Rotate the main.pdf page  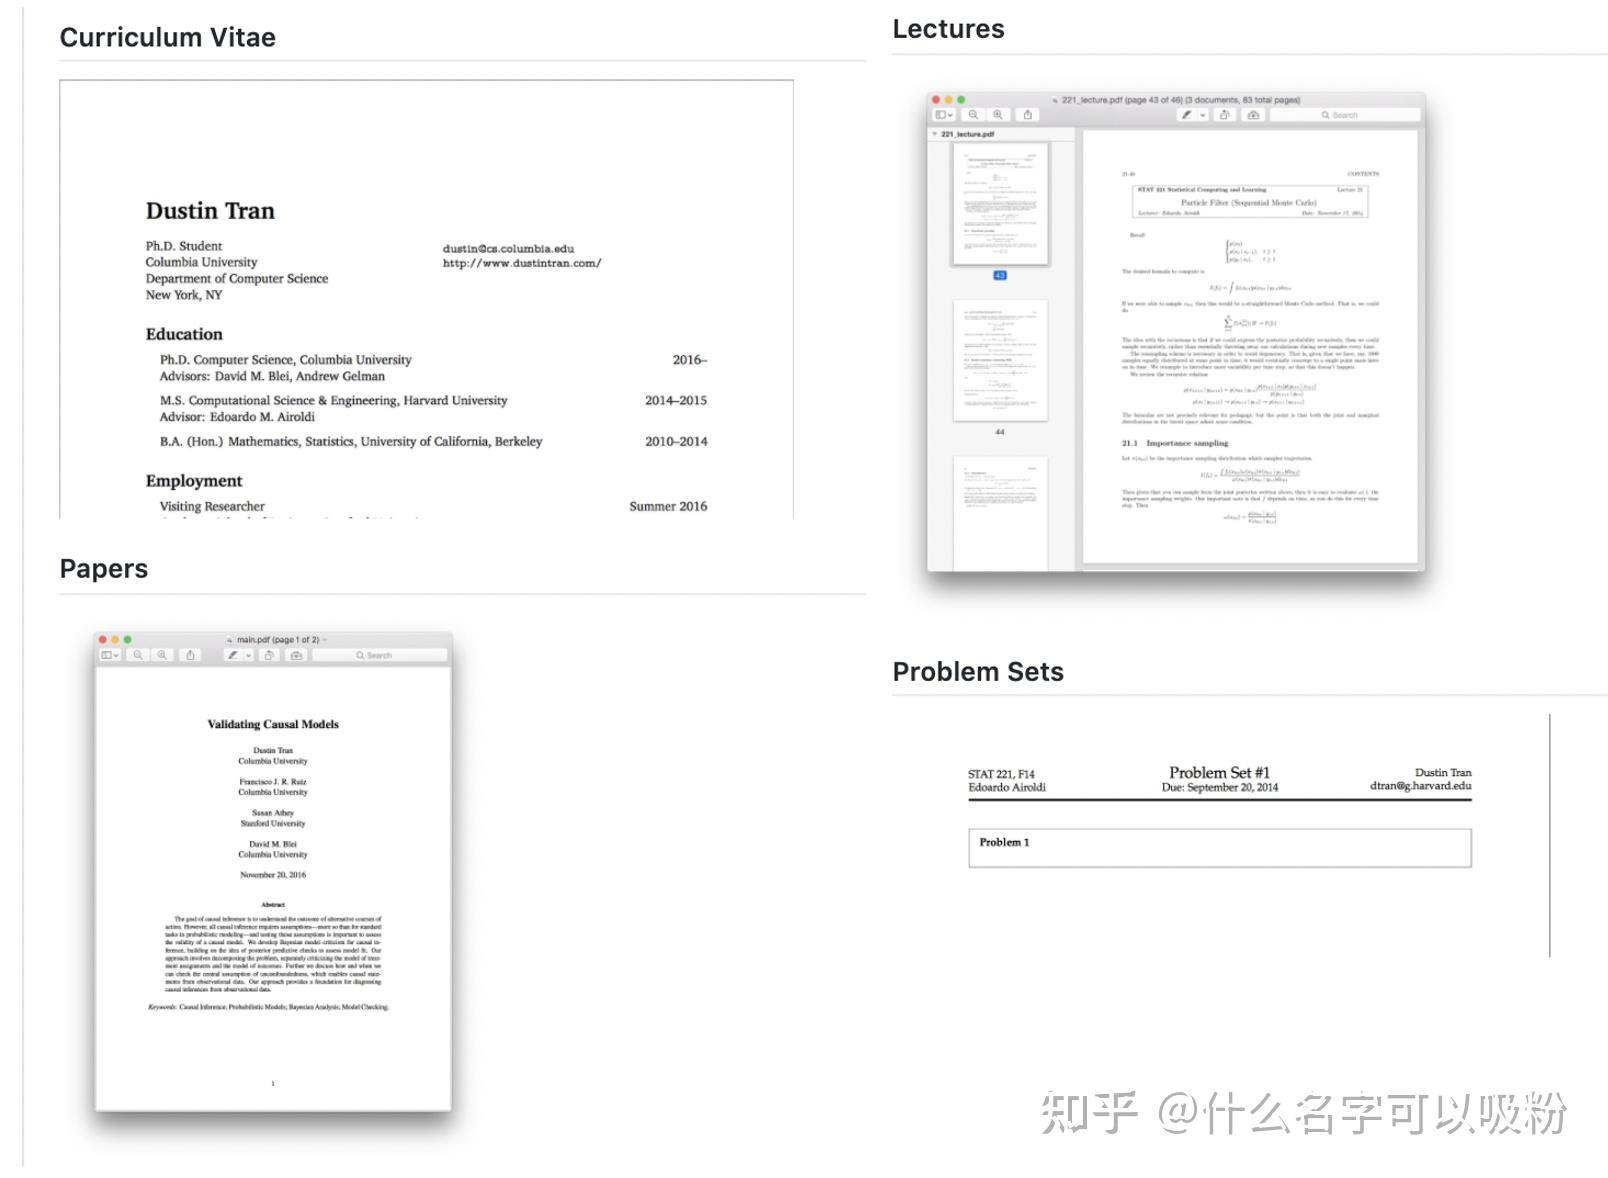270,655
